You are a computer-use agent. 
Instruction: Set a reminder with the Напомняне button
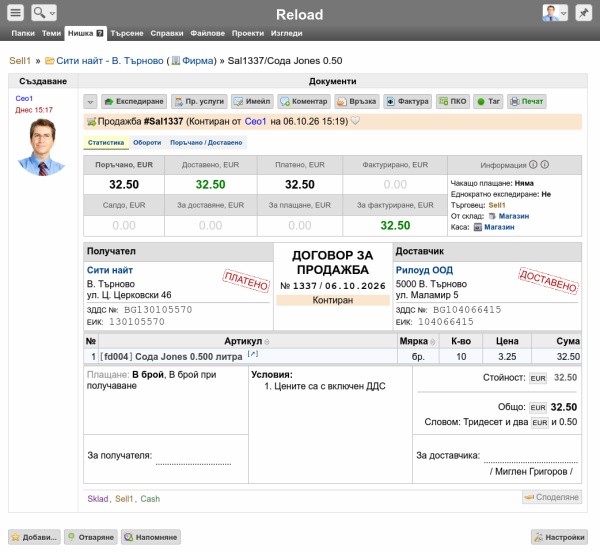point(151,537)
